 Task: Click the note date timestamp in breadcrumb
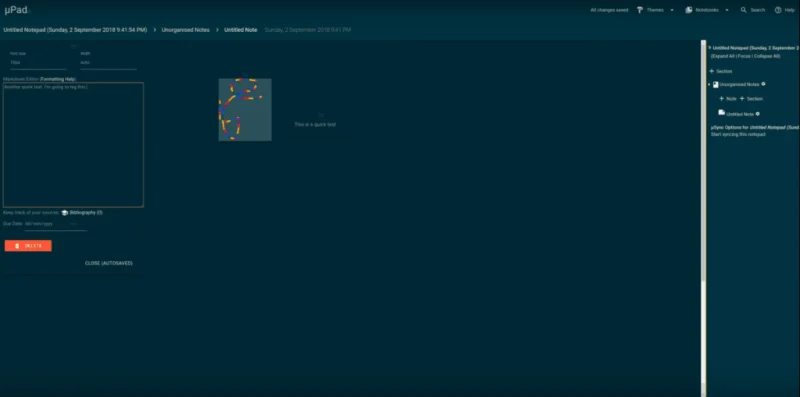[x=308, y=30]
